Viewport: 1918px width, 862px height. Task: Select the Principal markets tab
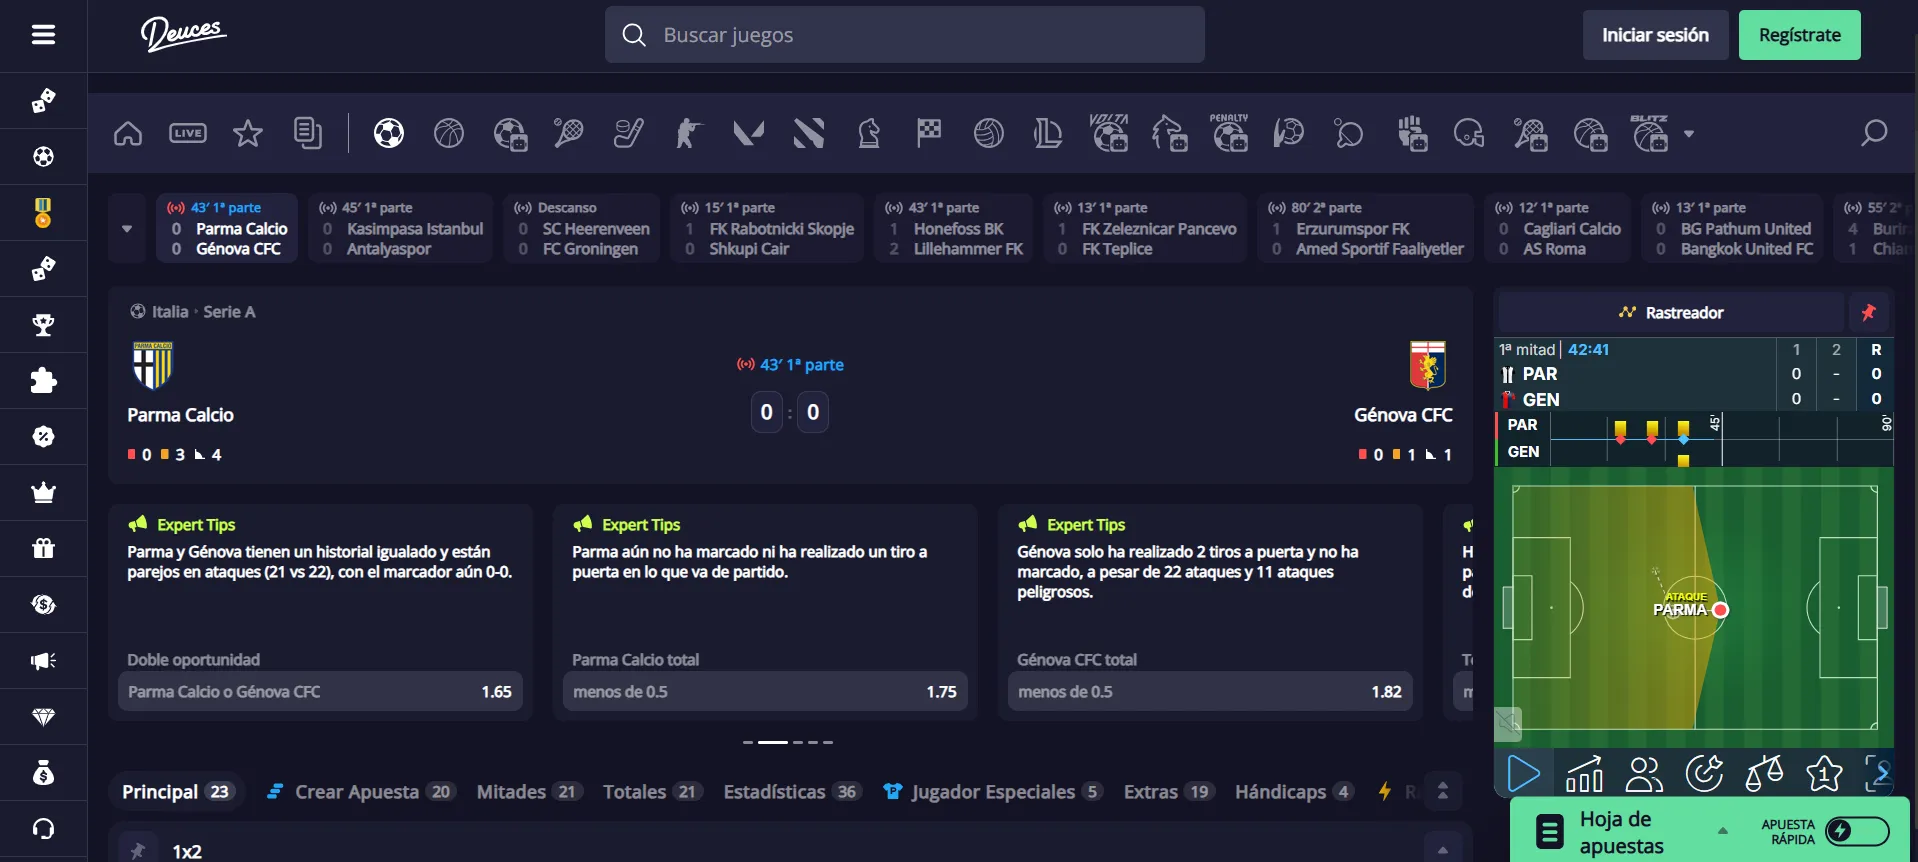click(x=176, y=792)
